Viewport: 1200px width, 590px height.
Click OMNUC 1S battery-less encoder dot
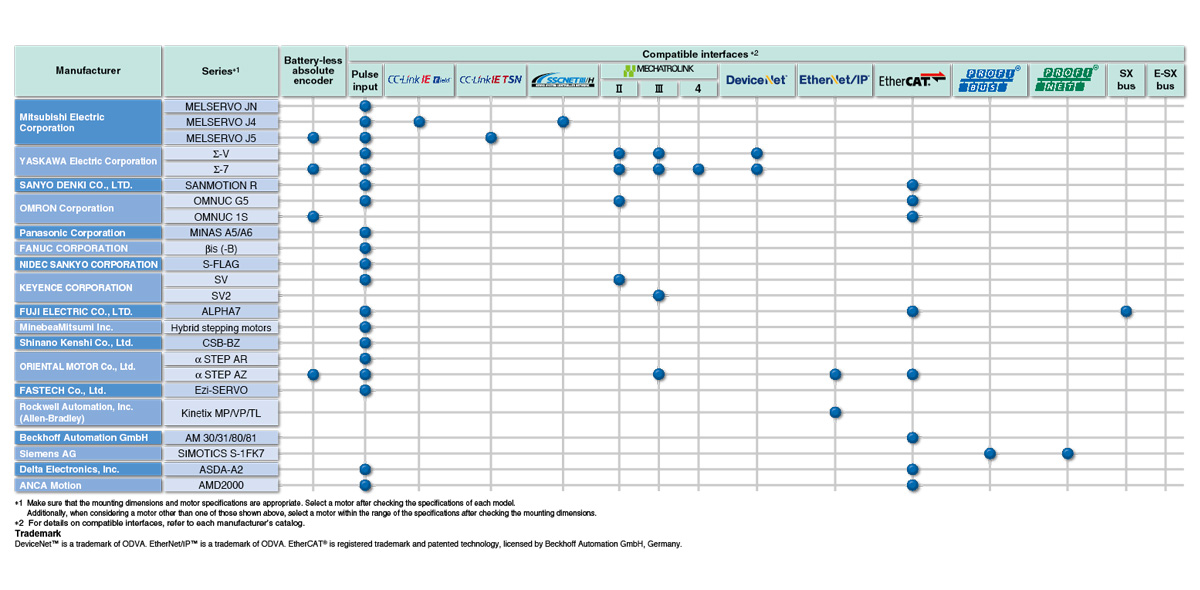pos(313,216)
